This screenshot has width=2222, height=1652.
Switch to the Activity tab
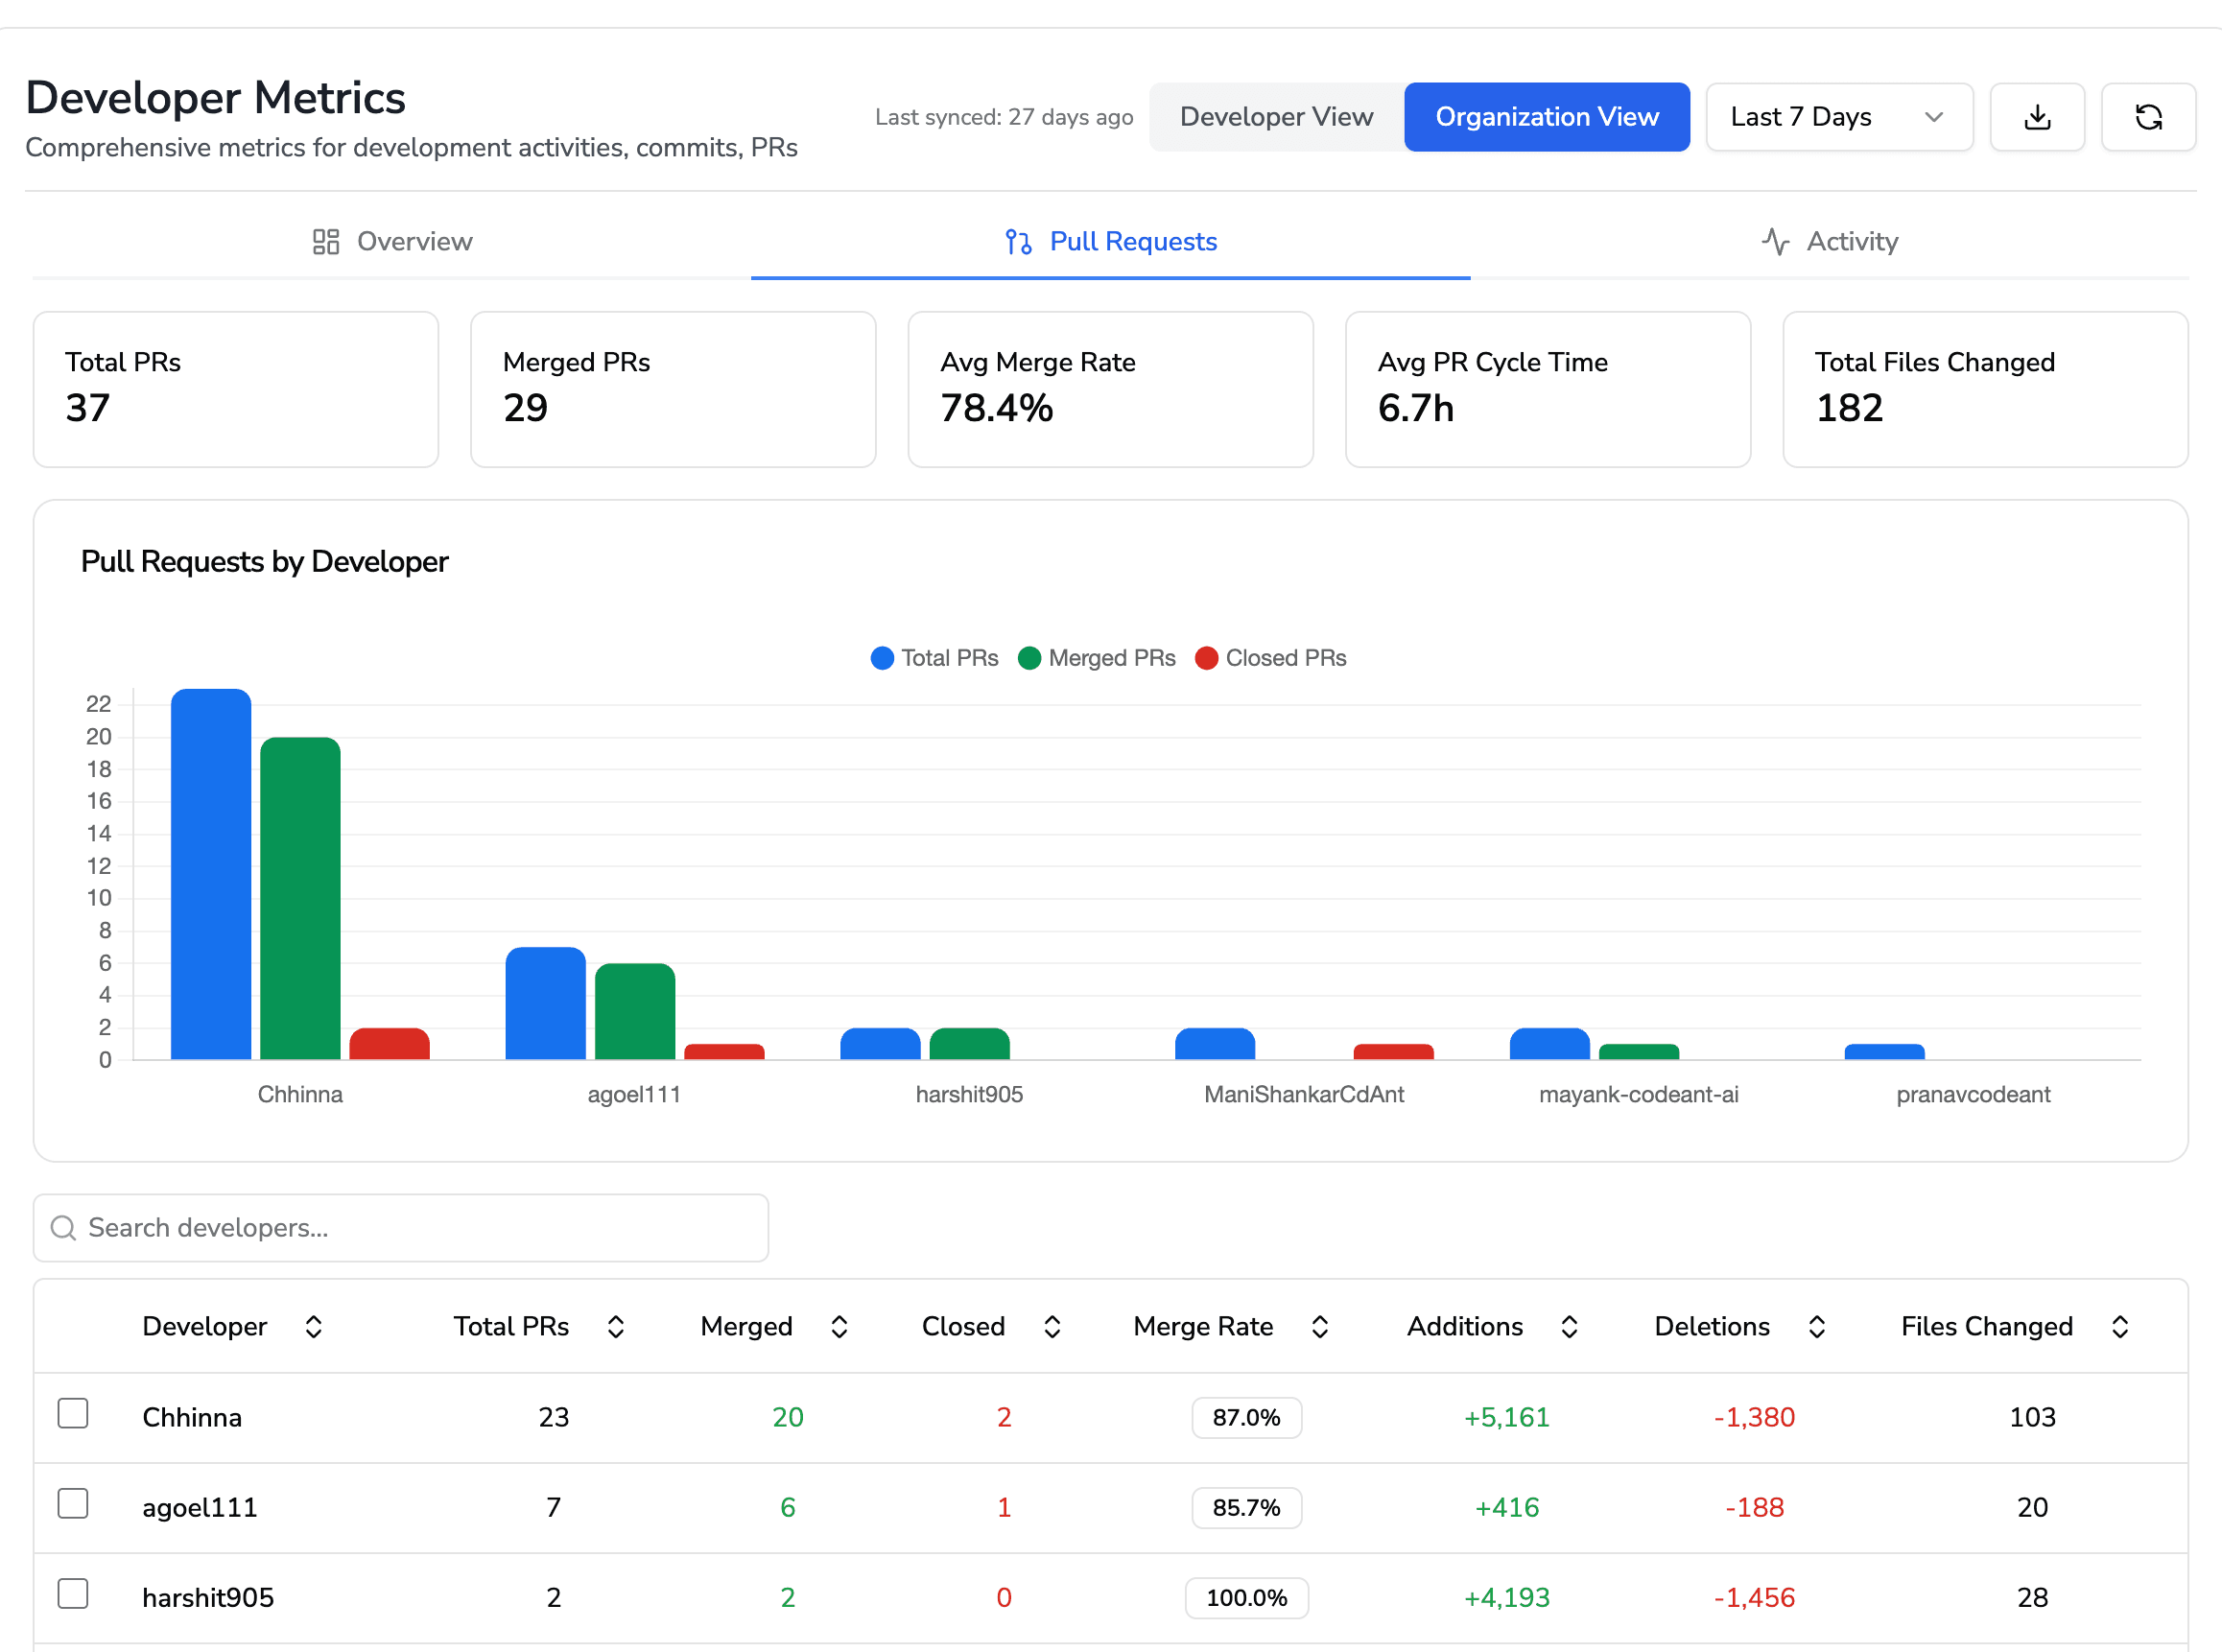(1829, 241)
